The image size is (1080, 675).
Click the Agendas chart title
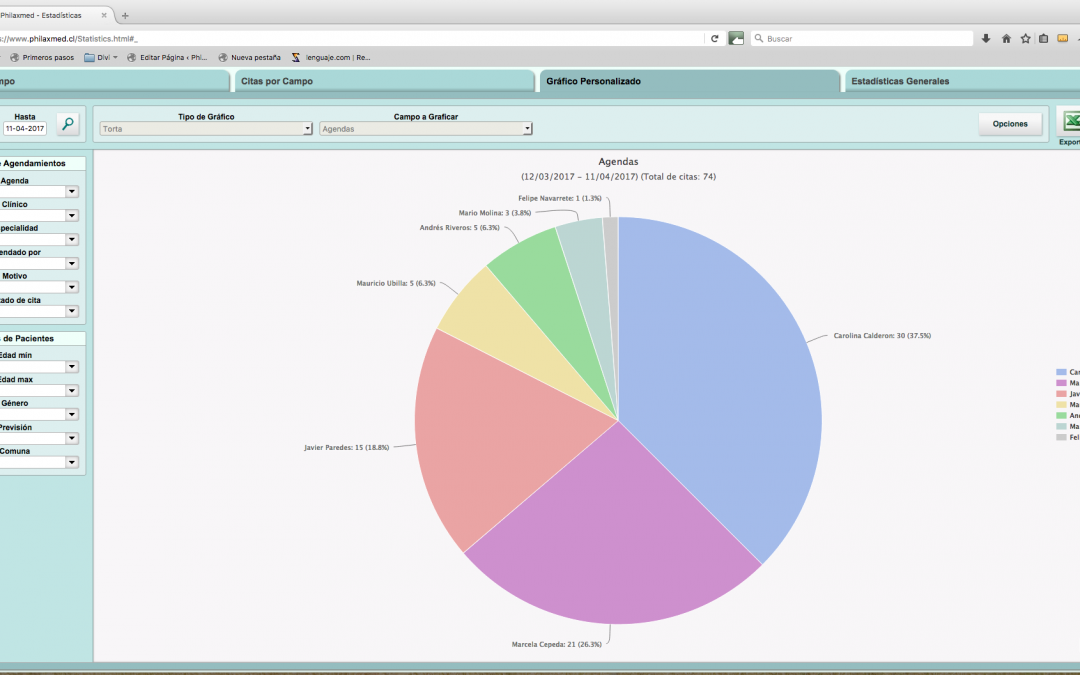[619, 162]
